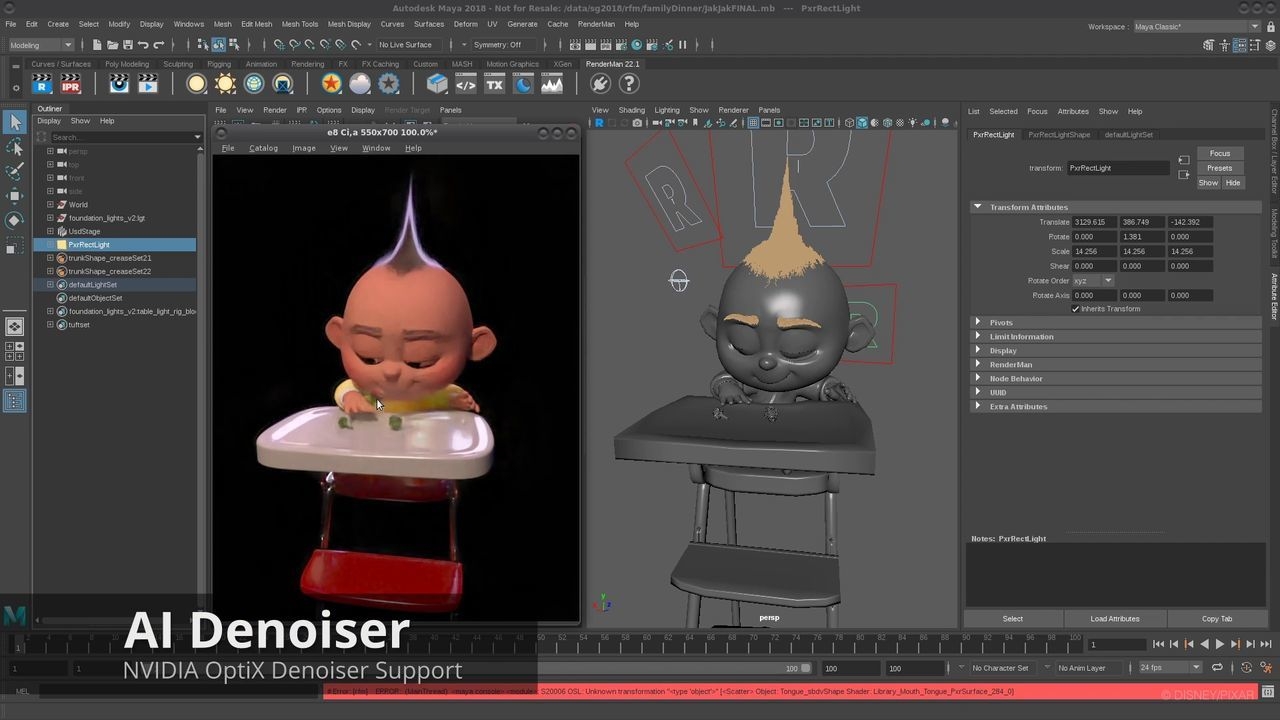
Task: Save scene with the floppy disk icon
Action: coord(127,45)
